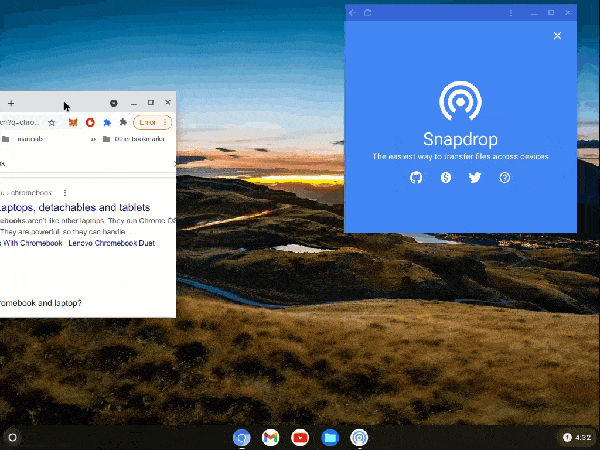Open the manuals bookmark folder
The width and height of the screenshot is (600, 450).
(22, 139)
